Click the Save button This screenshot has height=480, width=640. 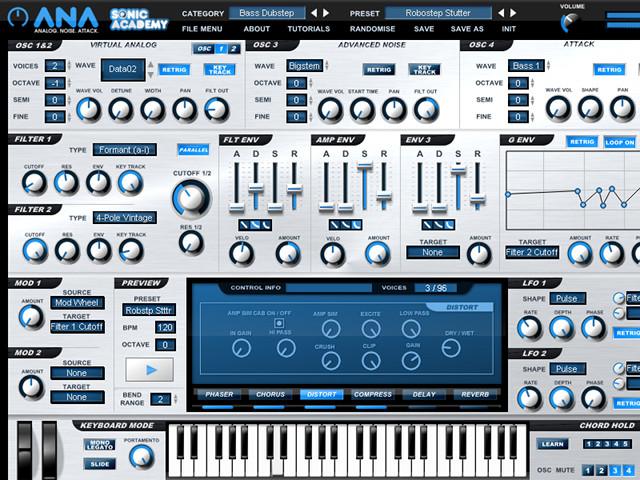coord(424,29)
